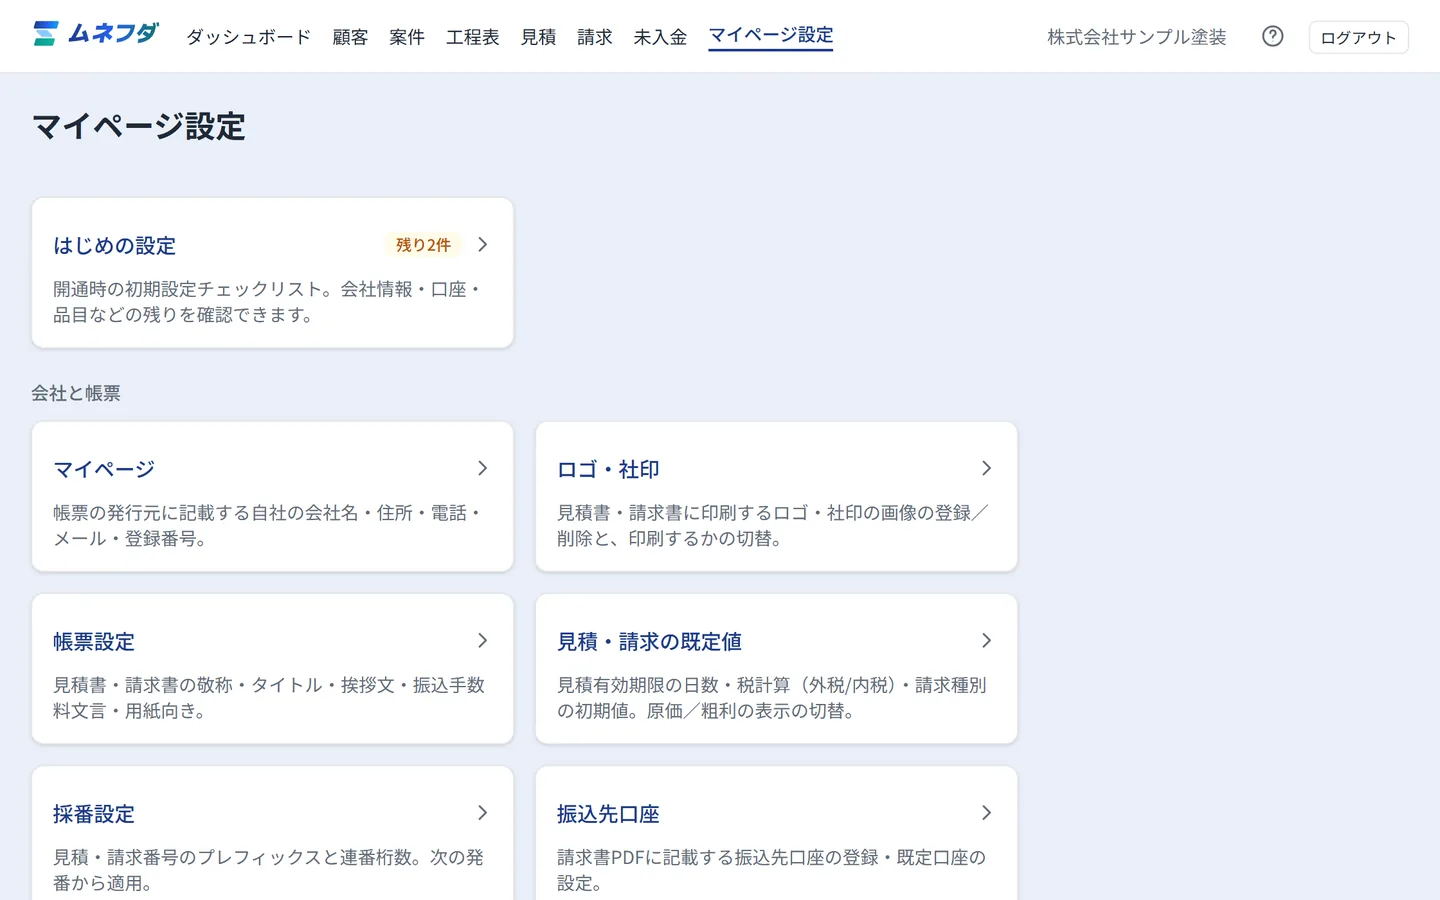Open the はじめの設定 card title

click(x=115, y=245)
